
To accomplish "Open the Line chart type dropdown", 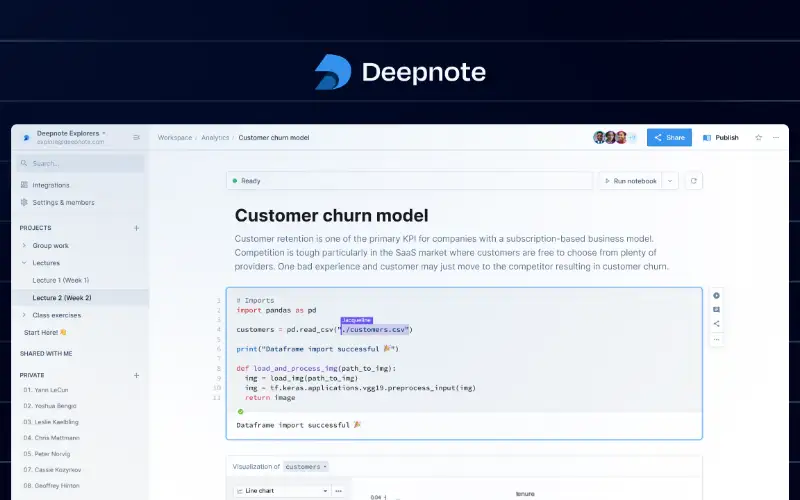I will [x=282, y=491].
